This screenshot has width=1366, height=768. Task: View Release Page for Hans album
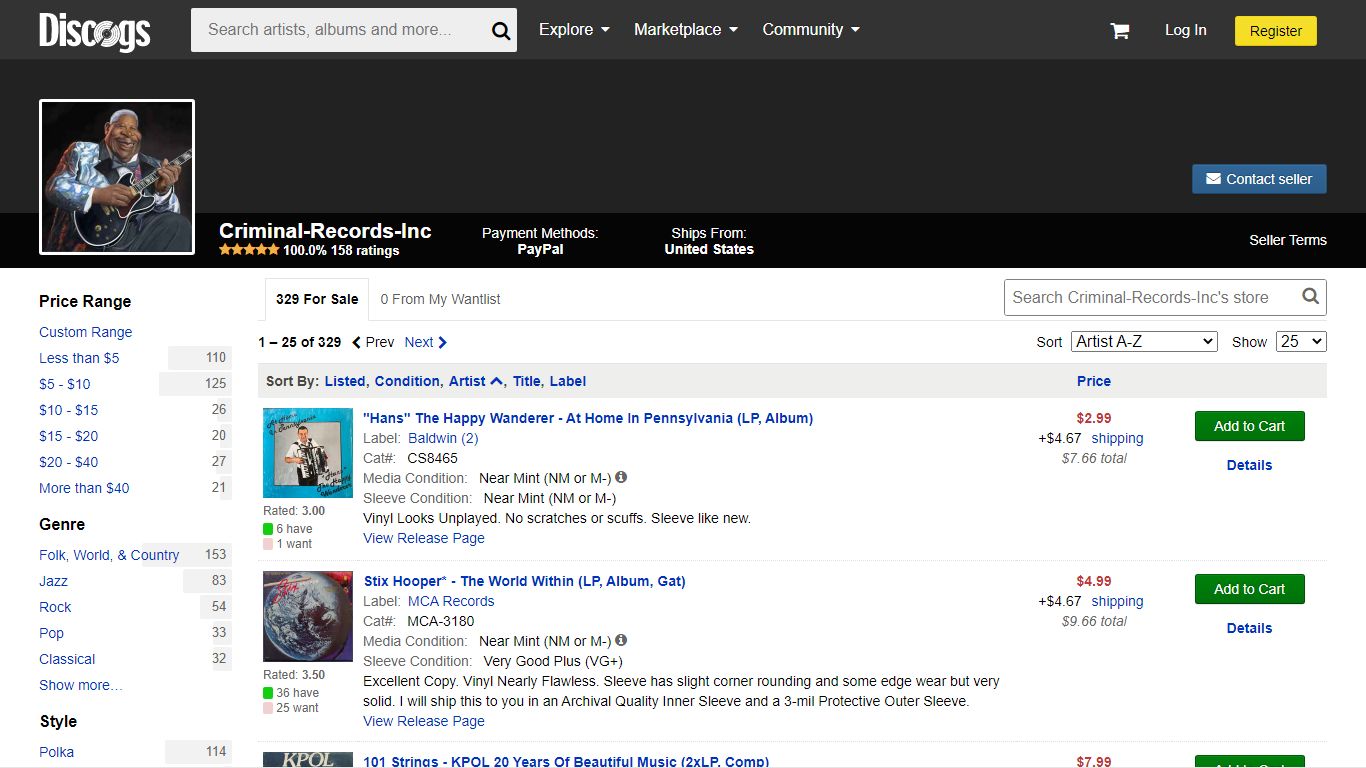point(424,538)
